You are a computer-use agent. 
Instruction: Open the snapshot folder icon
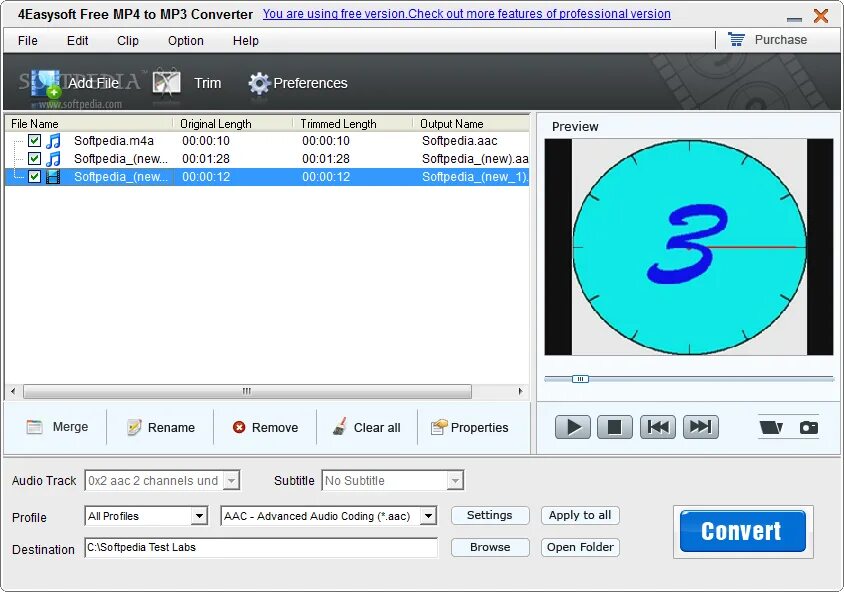771,427
